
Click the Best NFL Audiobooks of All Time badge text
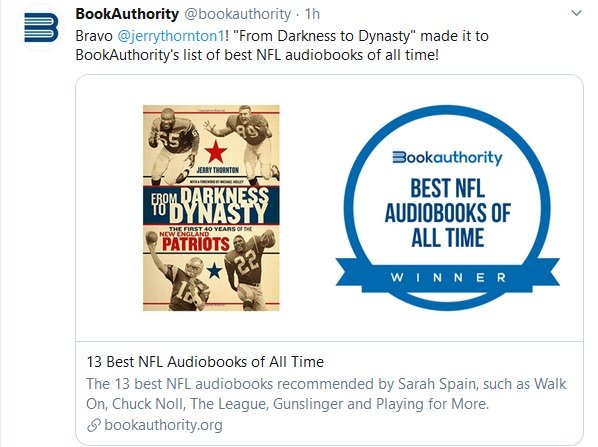click(447, 213)
